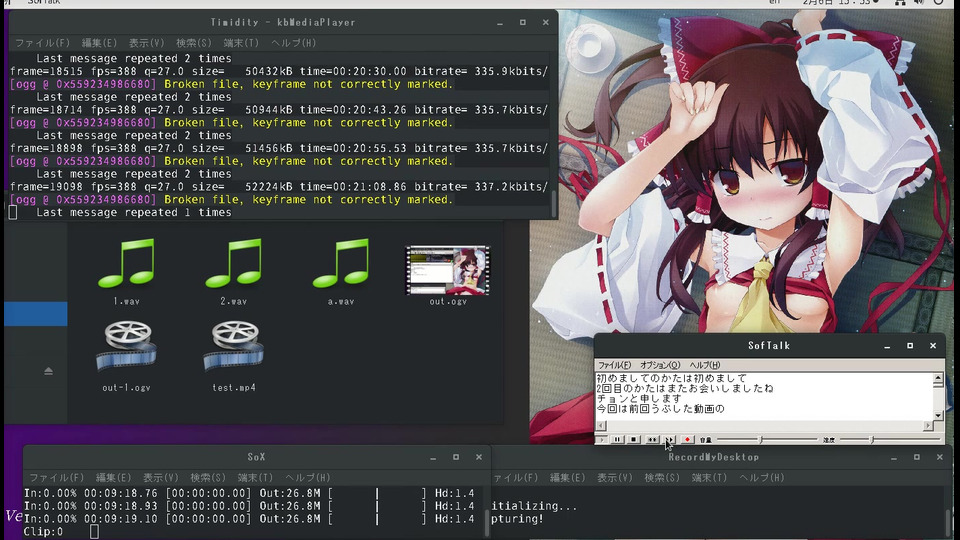Open 端末(T) menu in RecordMyDesktop window

[709, 478]
